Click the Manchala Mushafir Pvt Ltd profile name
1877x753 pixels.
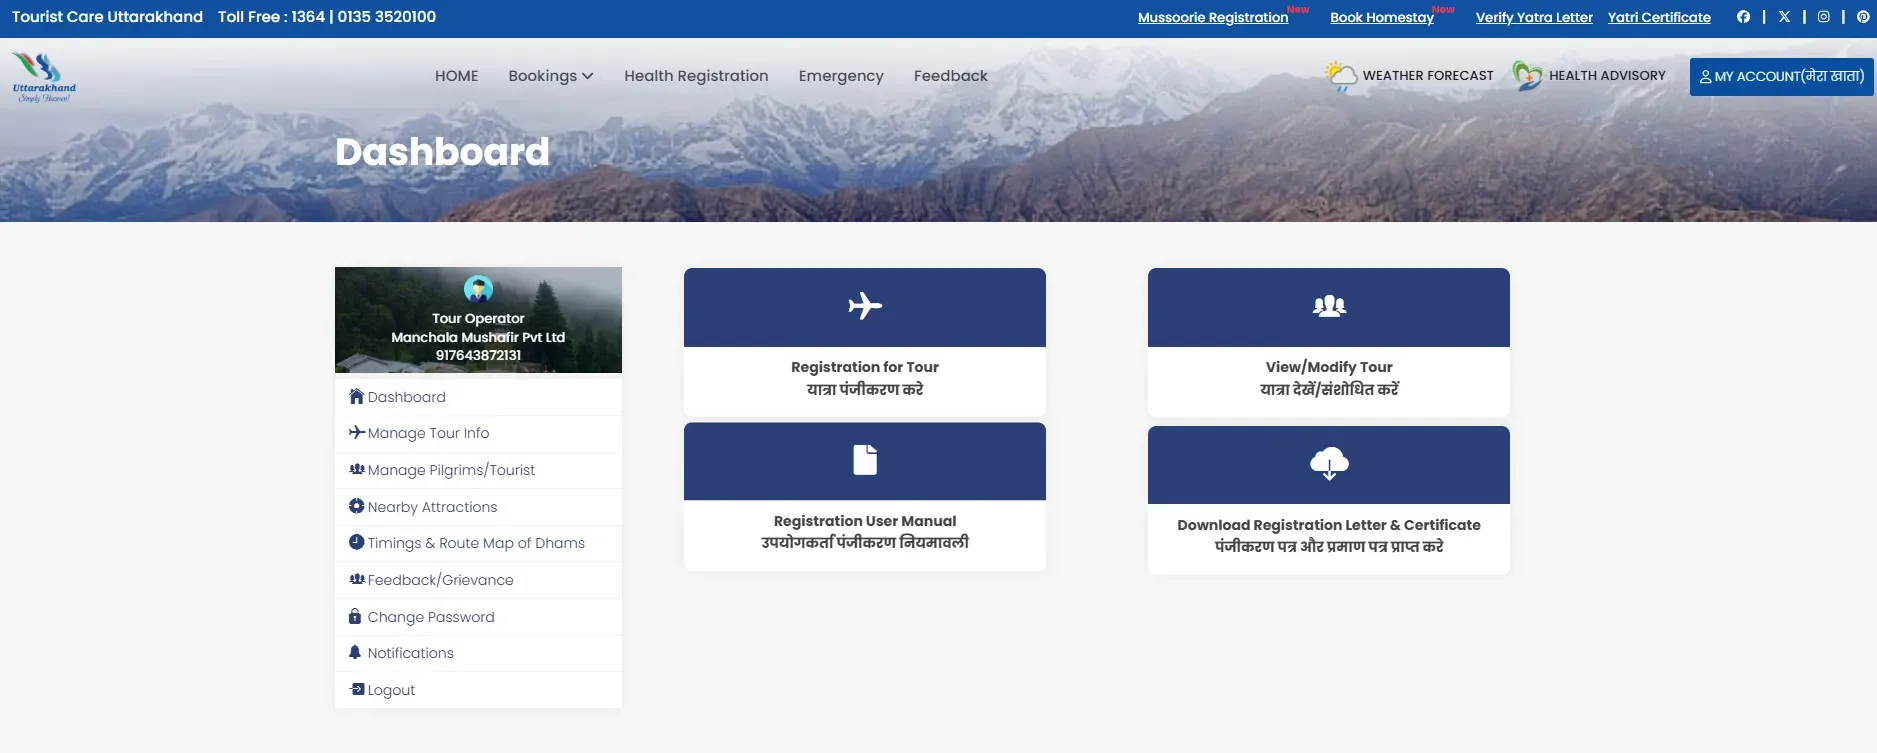point(478,337)
